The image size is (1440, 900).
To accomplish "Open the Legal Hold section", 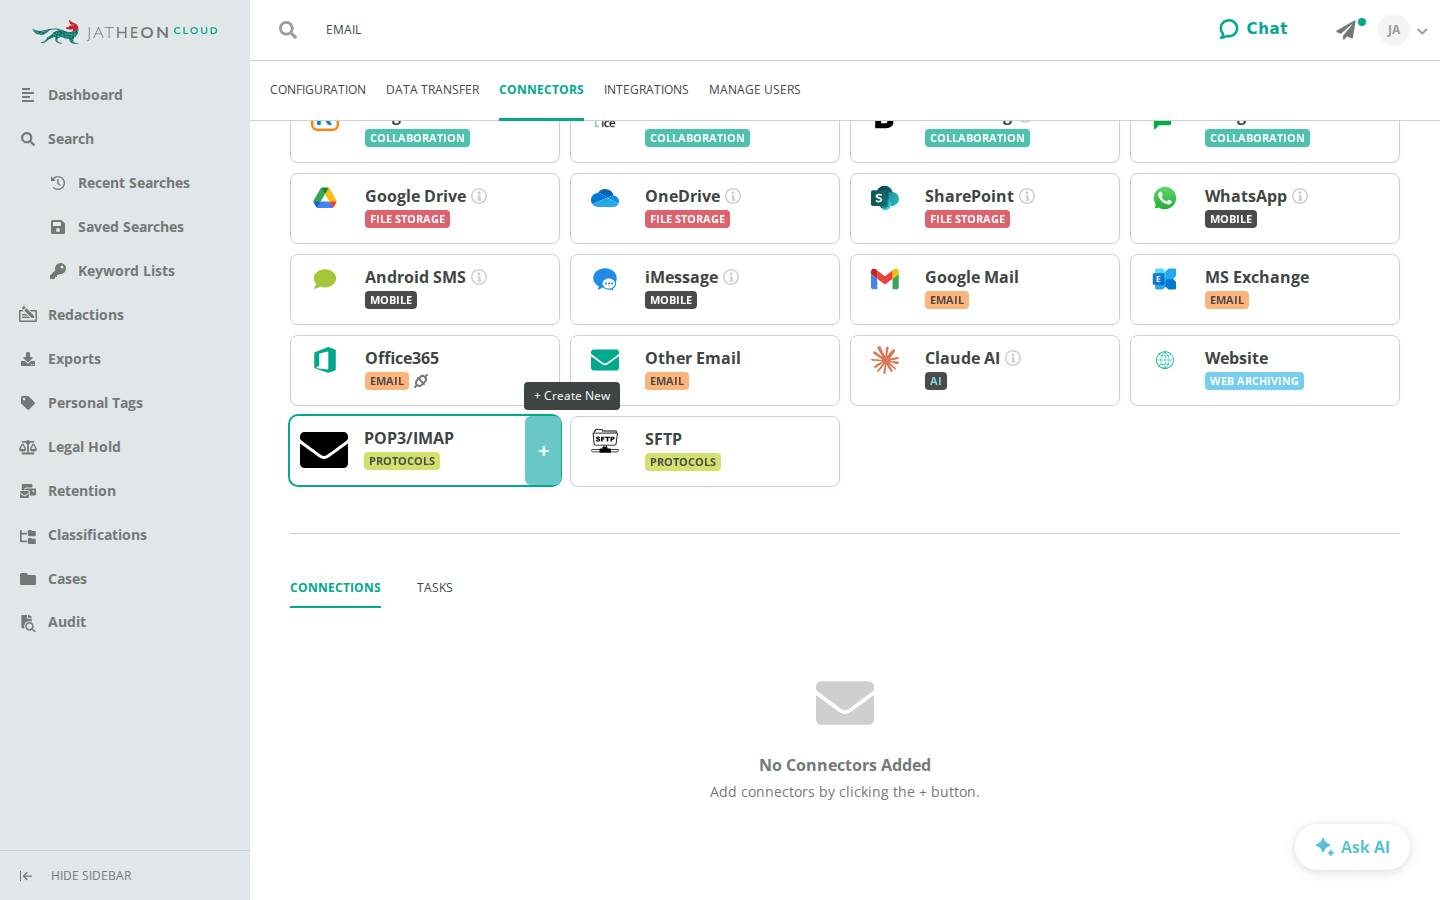I will [x=84, y=447].
